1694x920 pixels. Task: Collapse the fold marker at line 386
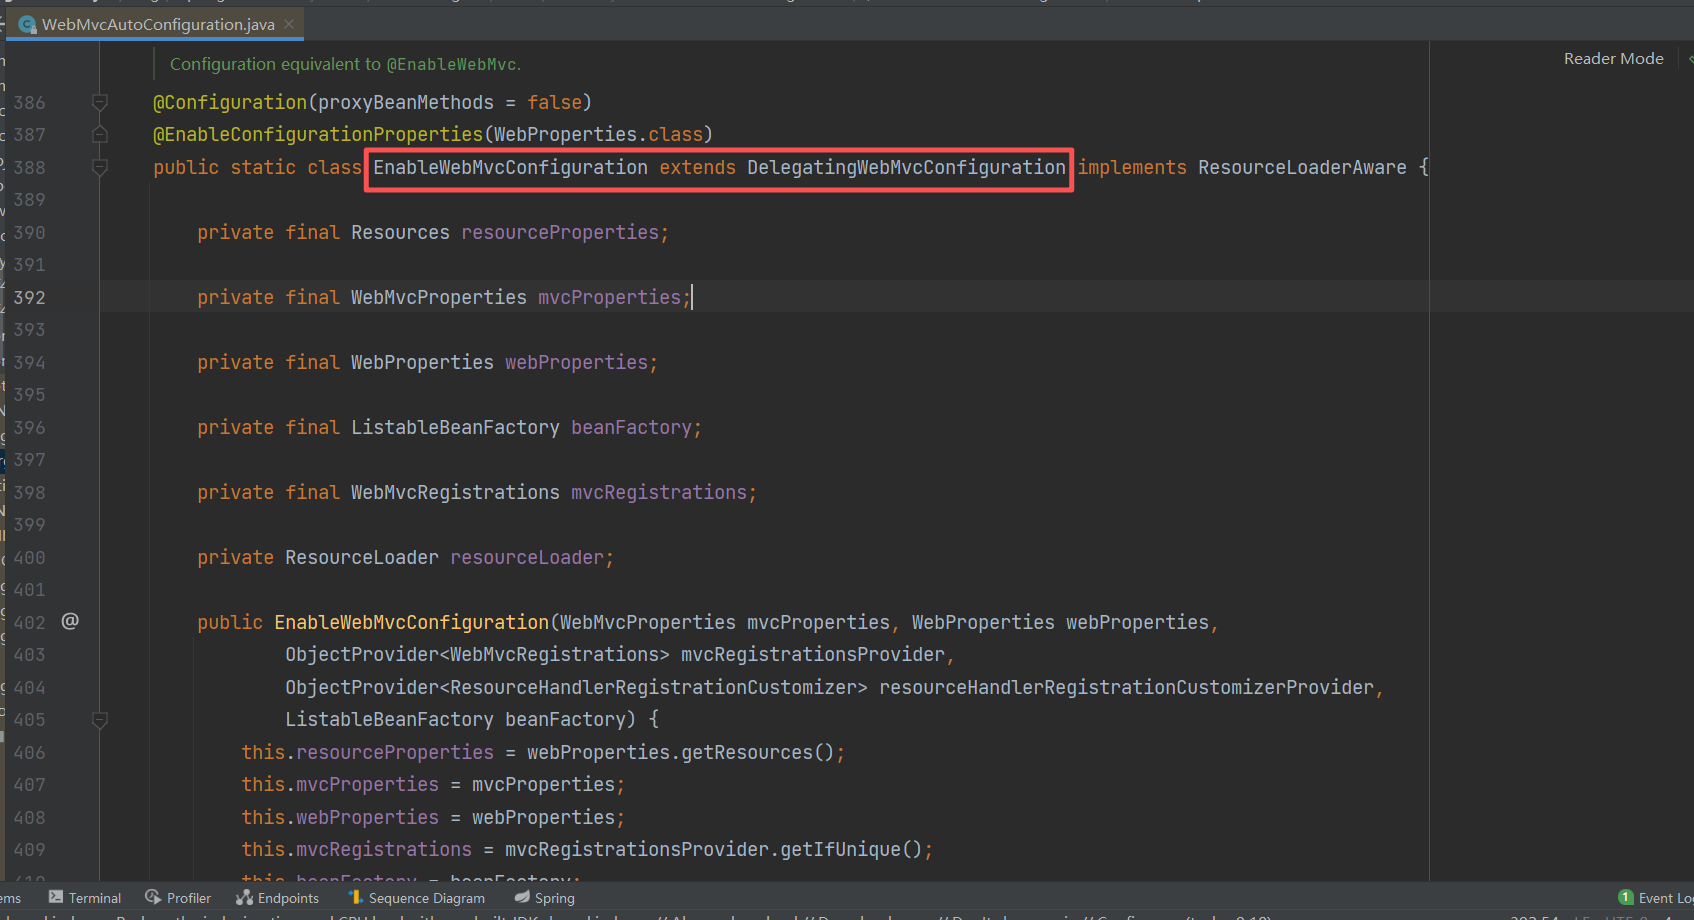click(x=100, y=102)
